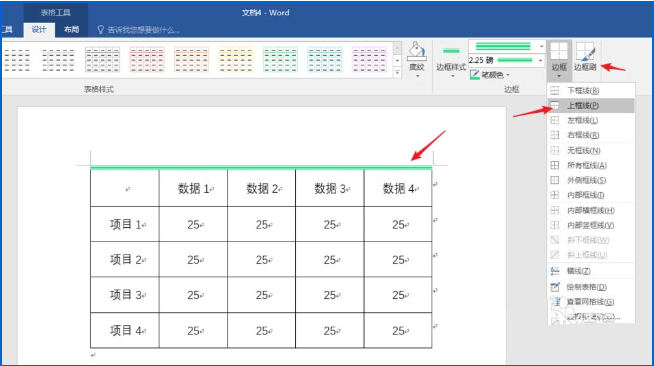This screenshot has height=366, width=654.
Task: Select 无框线(N) to remove borders
Action: tap(591, 150)
